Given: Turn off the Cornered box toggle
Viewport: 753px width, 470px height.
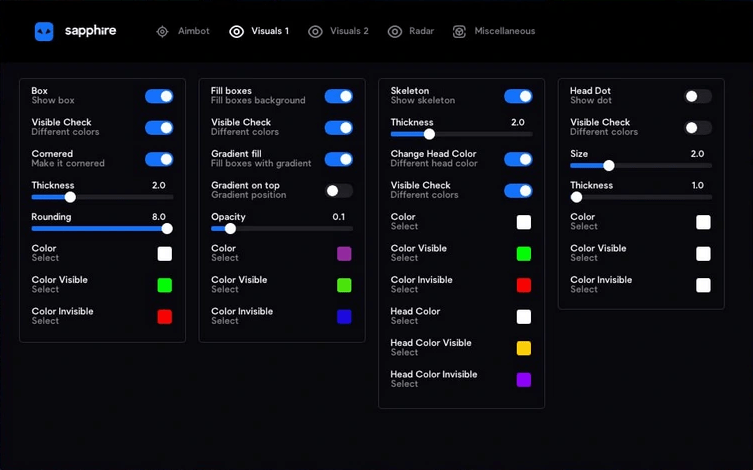Looking at the screenshot, I should click(x=159, y=159).
